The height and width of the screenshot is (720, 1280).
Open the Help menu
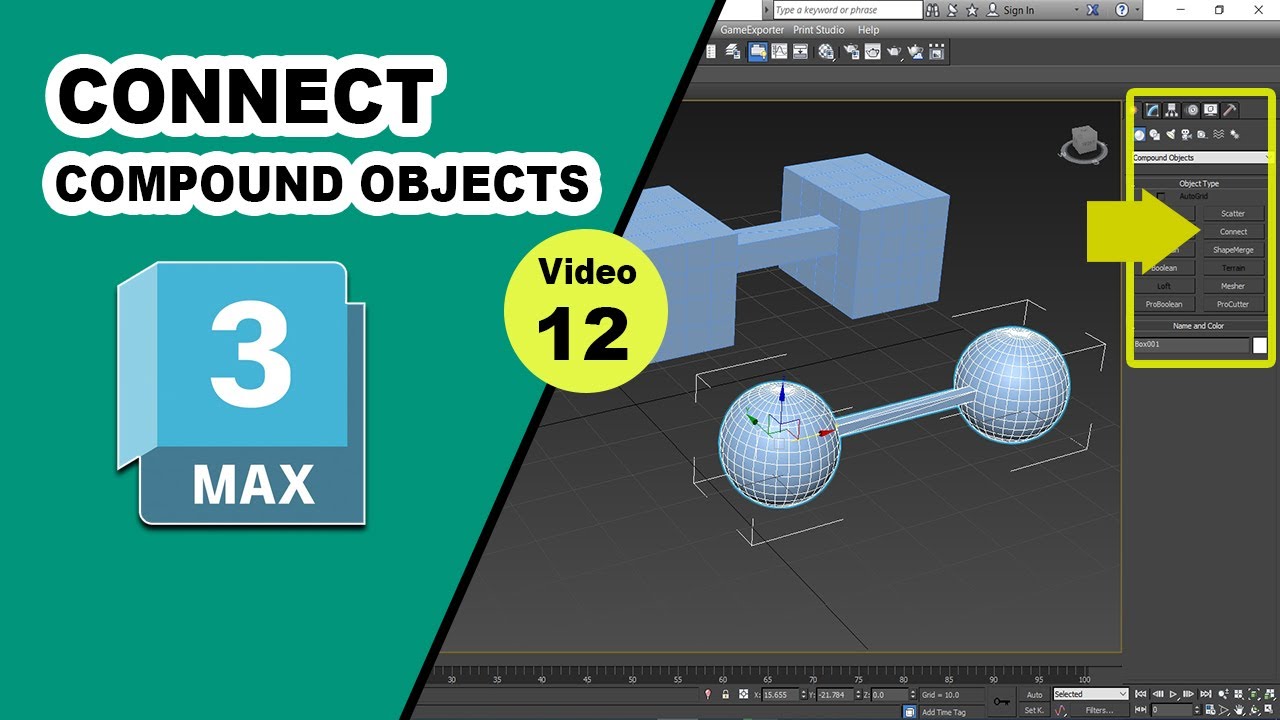pos(868,30)
